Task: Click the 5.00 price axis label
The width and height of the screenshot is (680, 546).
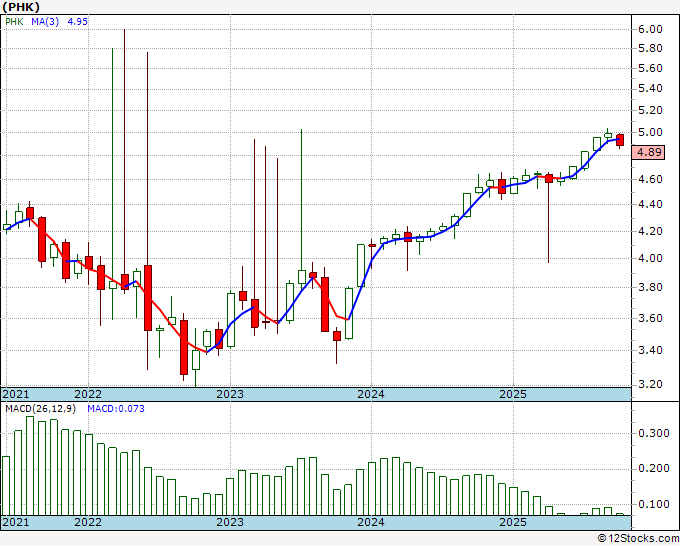Action: point(650,132)
